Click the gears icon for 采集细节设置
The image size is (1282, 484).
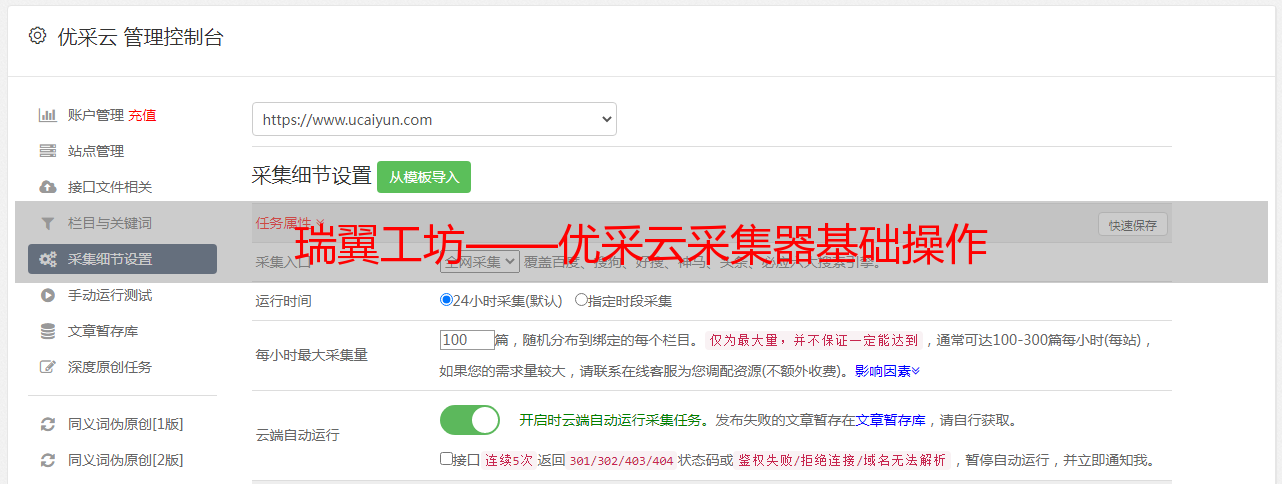tap(47, 259)
